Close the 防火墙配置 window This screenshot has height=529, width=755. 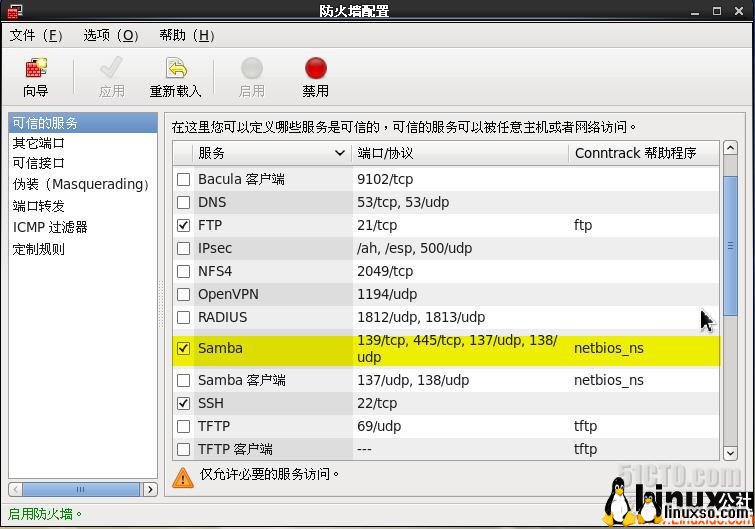[x=739, y=11]
